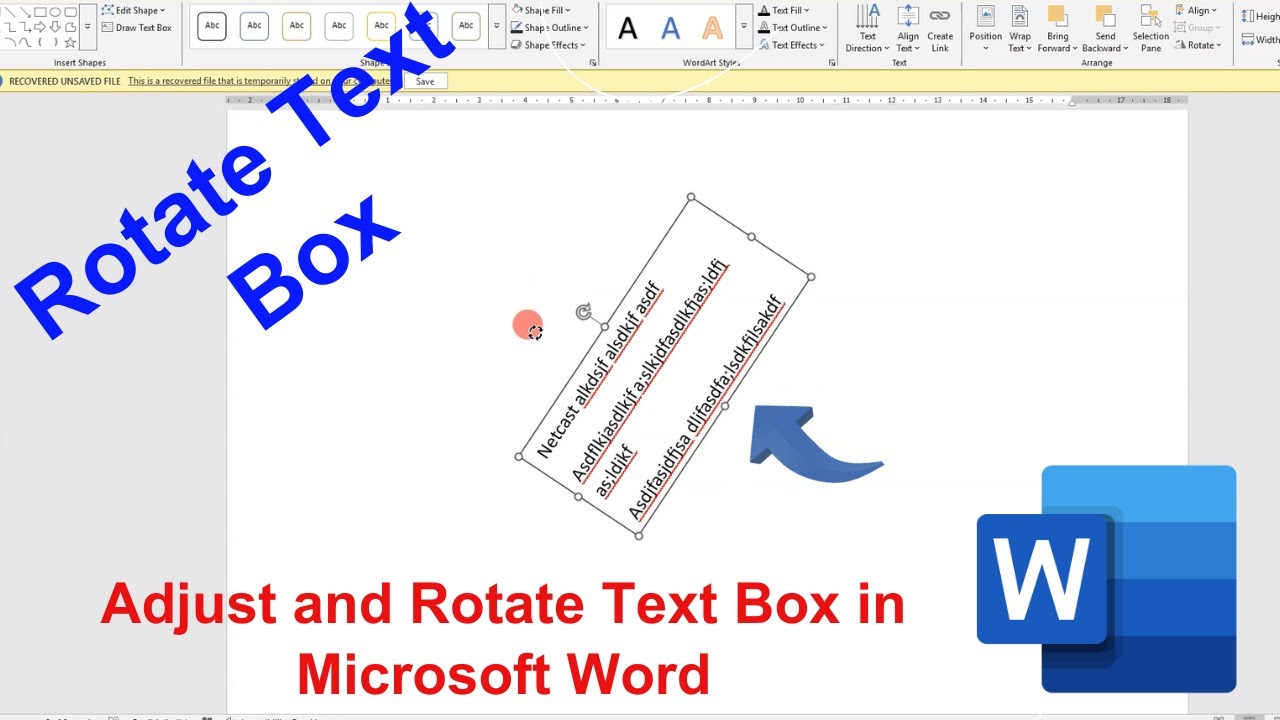Screen dimensions: 1280x720
Task: Click the Group dropdown in Arrange
Action: click(x=1197, y=28)
